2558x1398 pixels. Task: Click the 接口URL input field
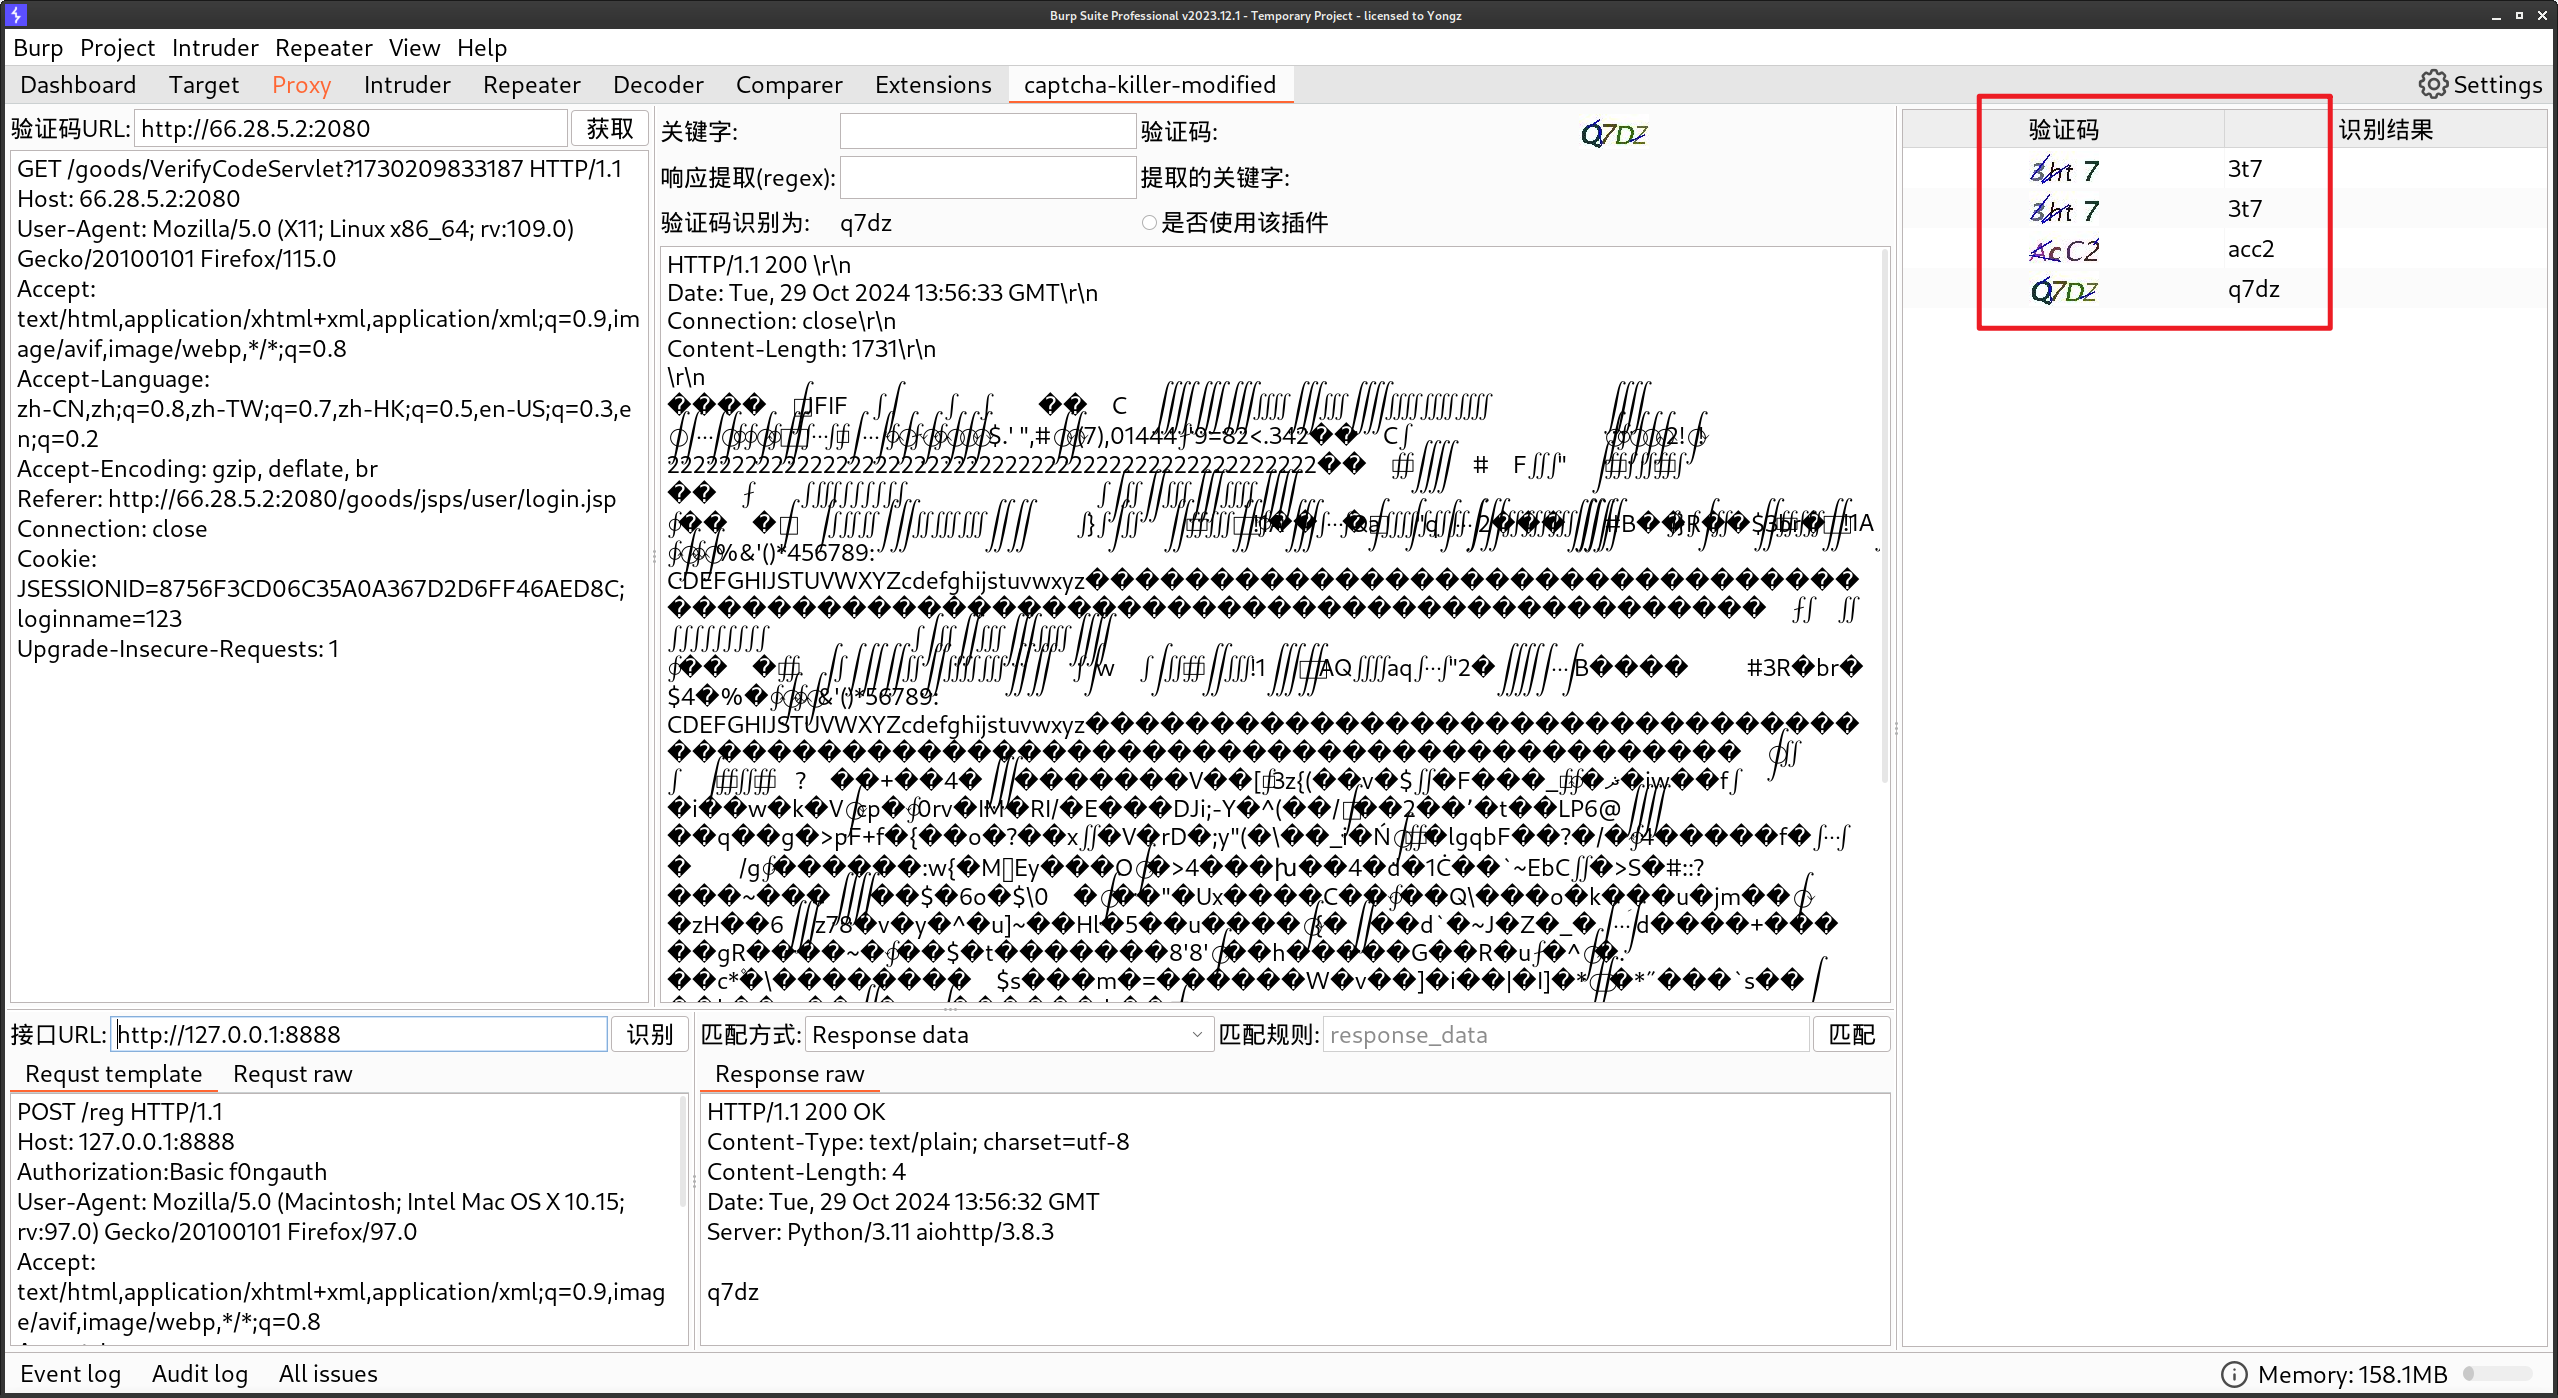tap(359, 1035)
